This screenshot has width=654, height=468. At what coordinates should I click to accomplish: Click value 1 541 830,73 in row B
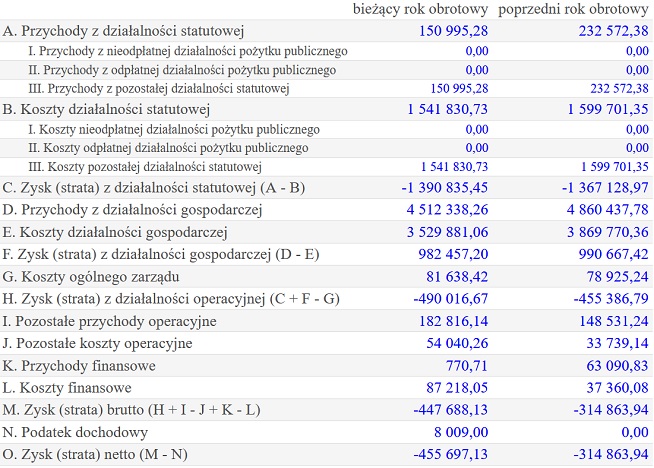(x=448, y=109)
